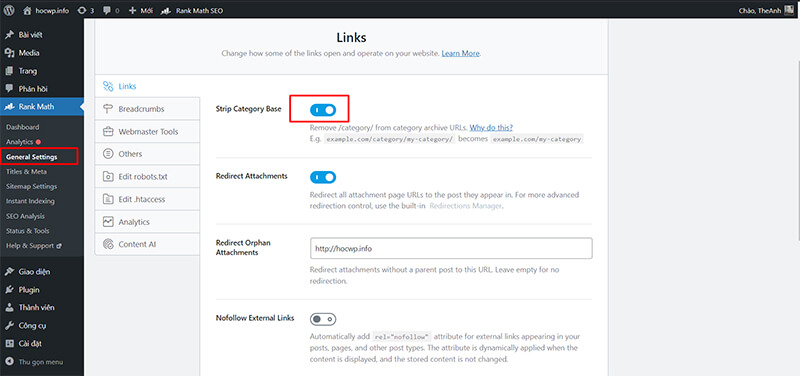Click the Edit robots.txt file icon
The image size is (800, 376).
click(108, 177)
